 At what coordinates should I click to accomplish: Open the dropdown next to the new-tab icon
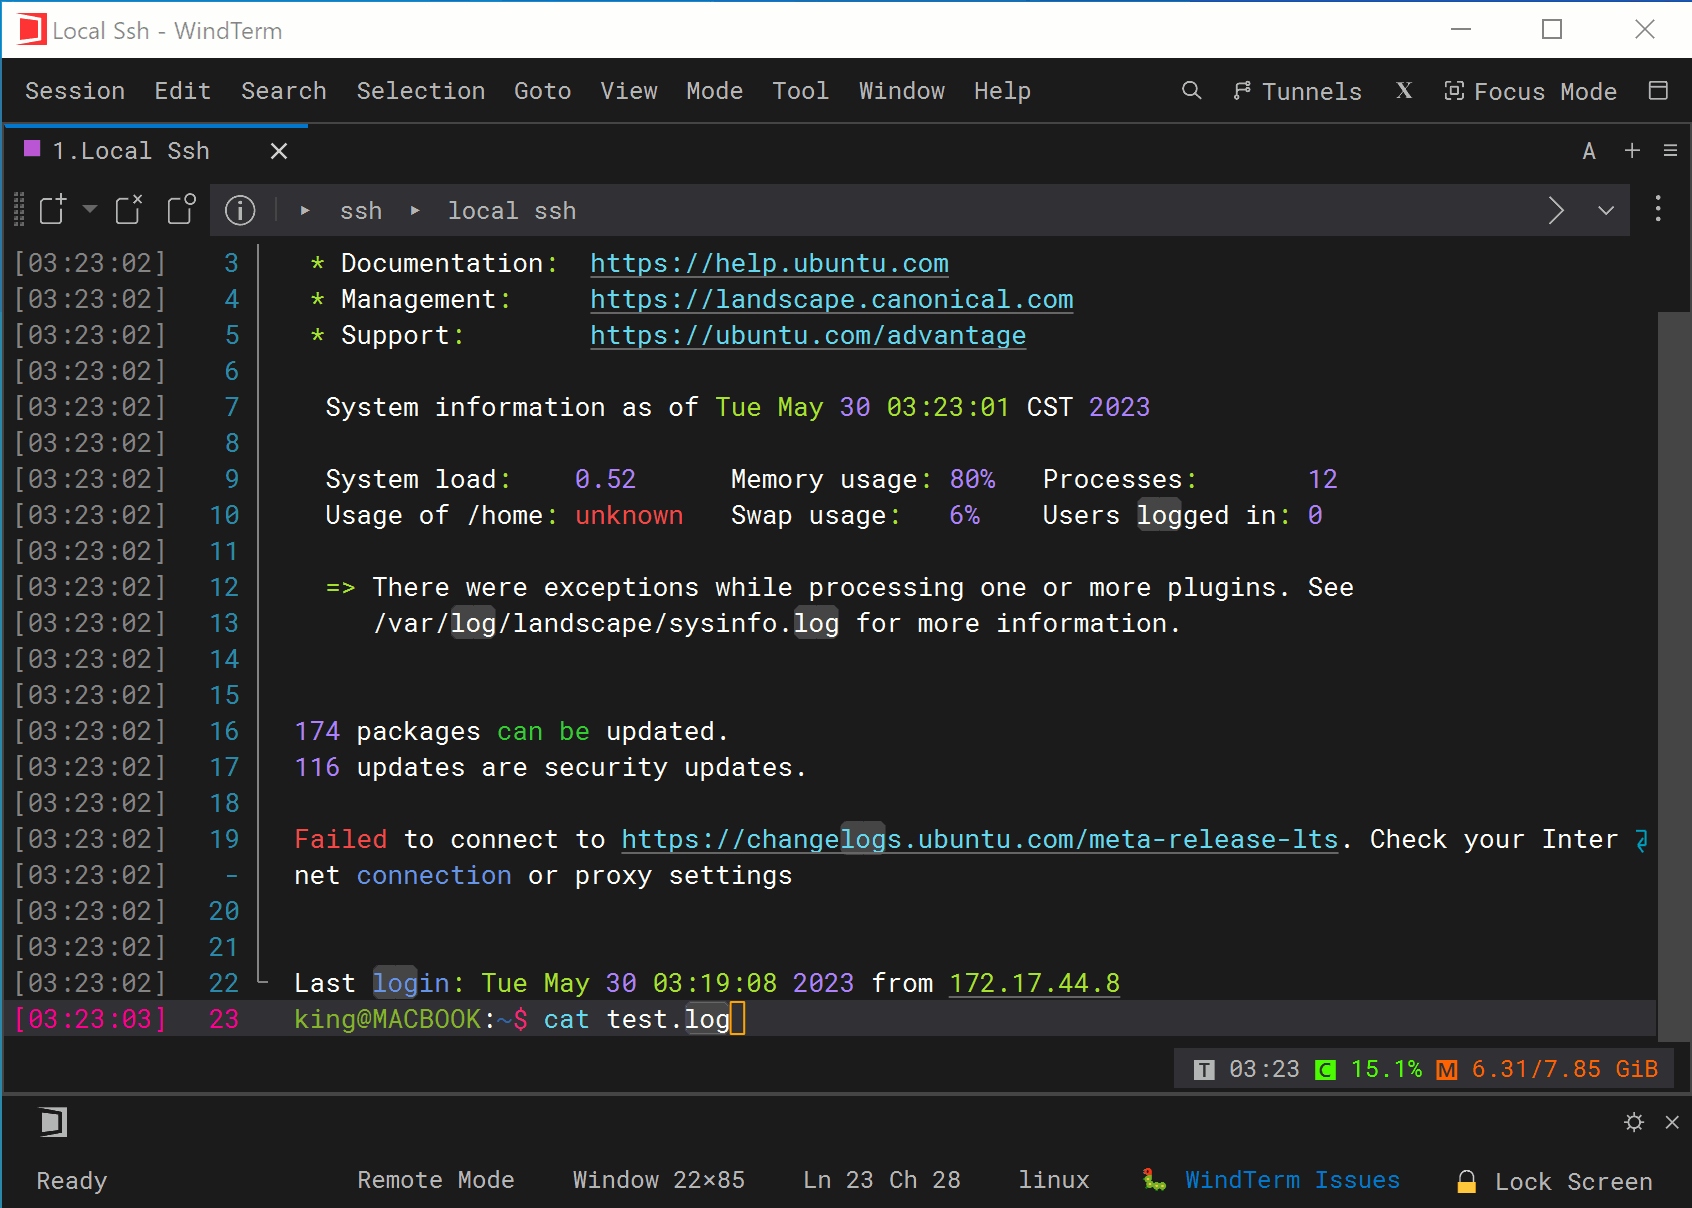point(89,210)
